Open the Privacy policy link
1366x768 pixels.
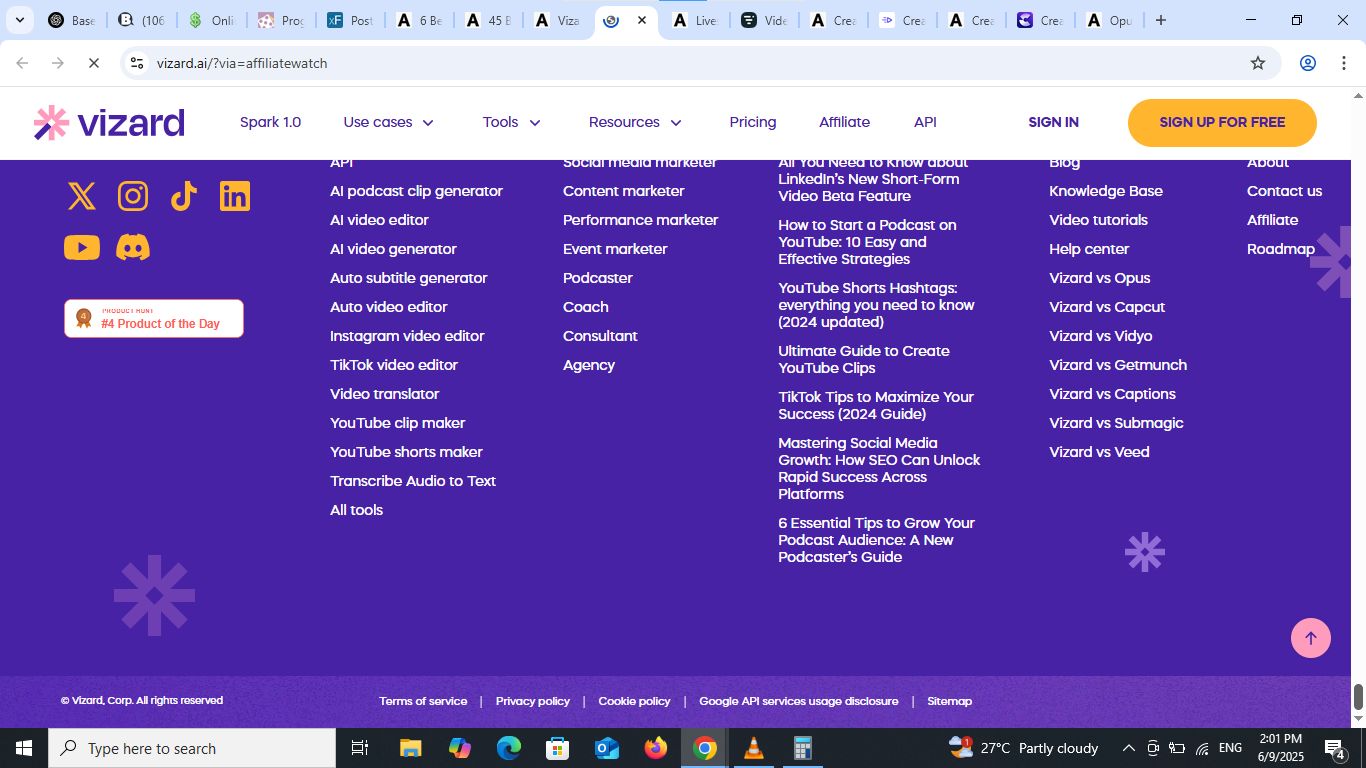click(x=533, y=701)
